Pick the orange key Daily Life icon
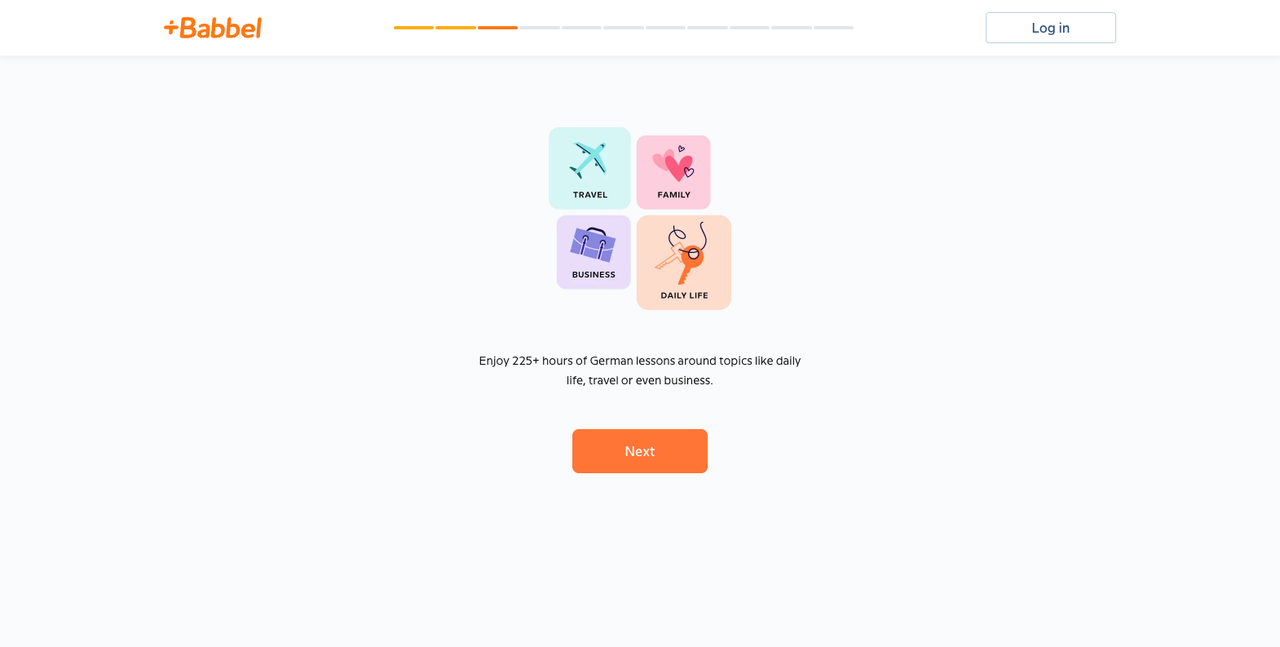Screen dimensions: 1280x647 pyautogui.click(x=682, y=253)
